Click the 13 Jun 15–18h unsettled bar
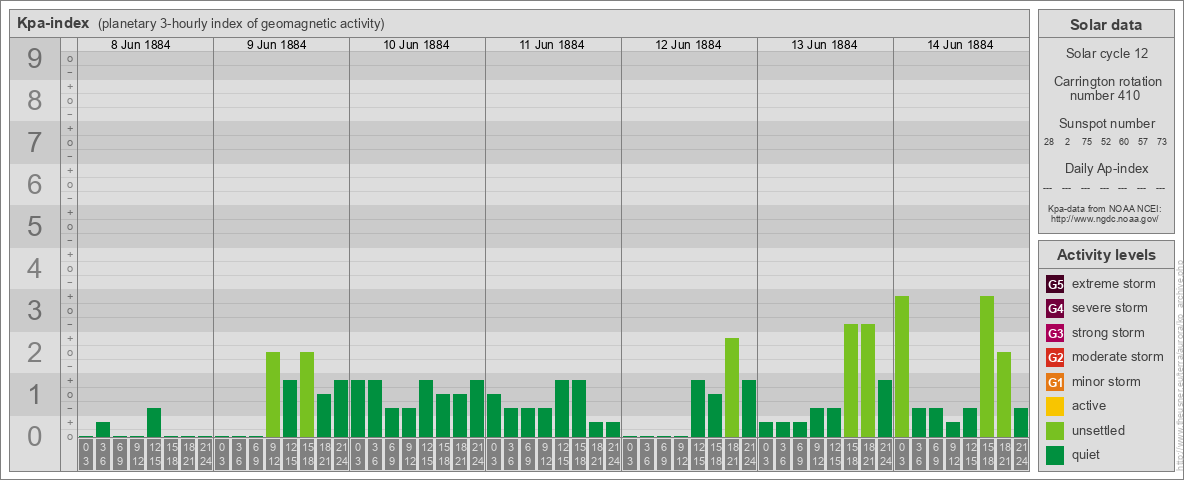Viewport: 1184px width, 480px height. 851,380
